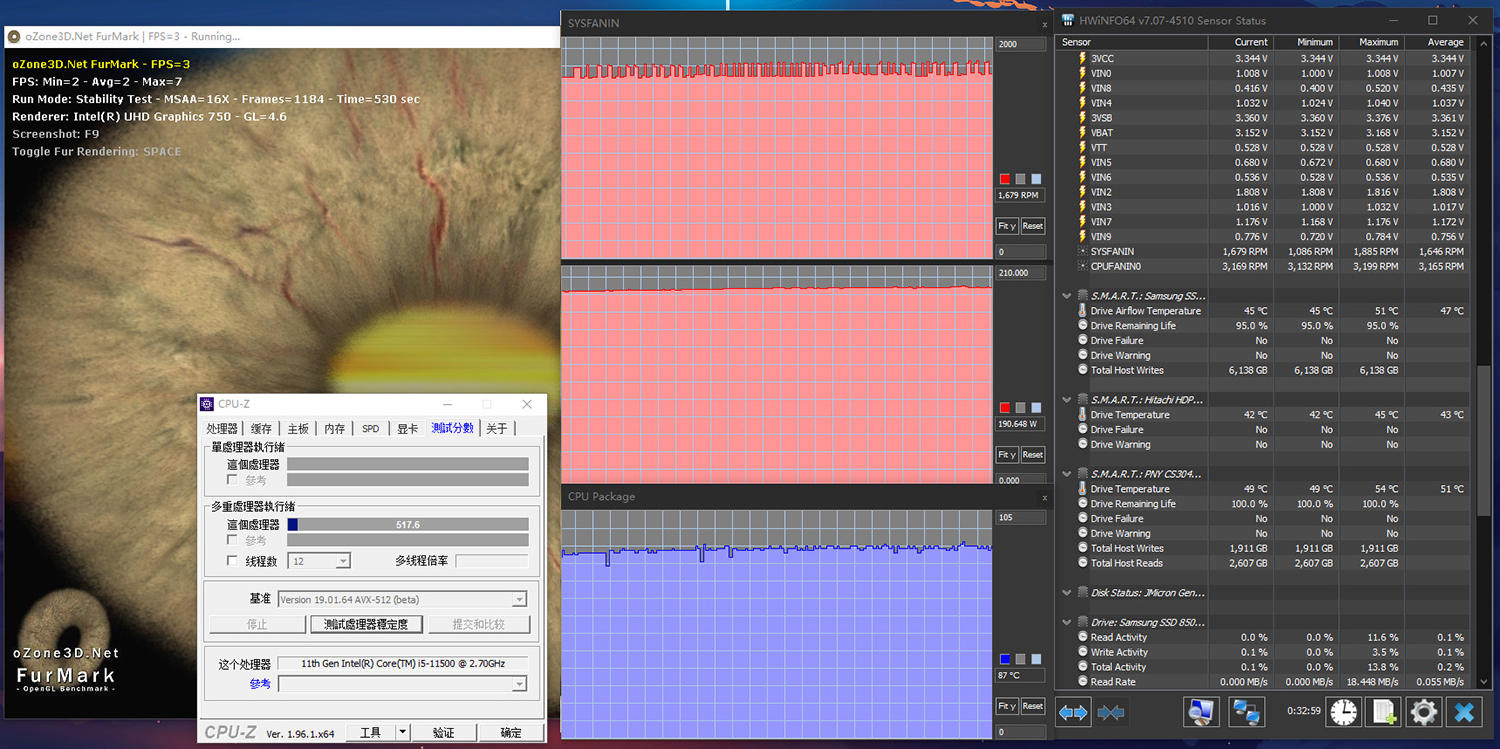This screenshot has height=749, width=1500.
Task: Switch to the SPD tab in CPU-Z
Action: (370, 428)
